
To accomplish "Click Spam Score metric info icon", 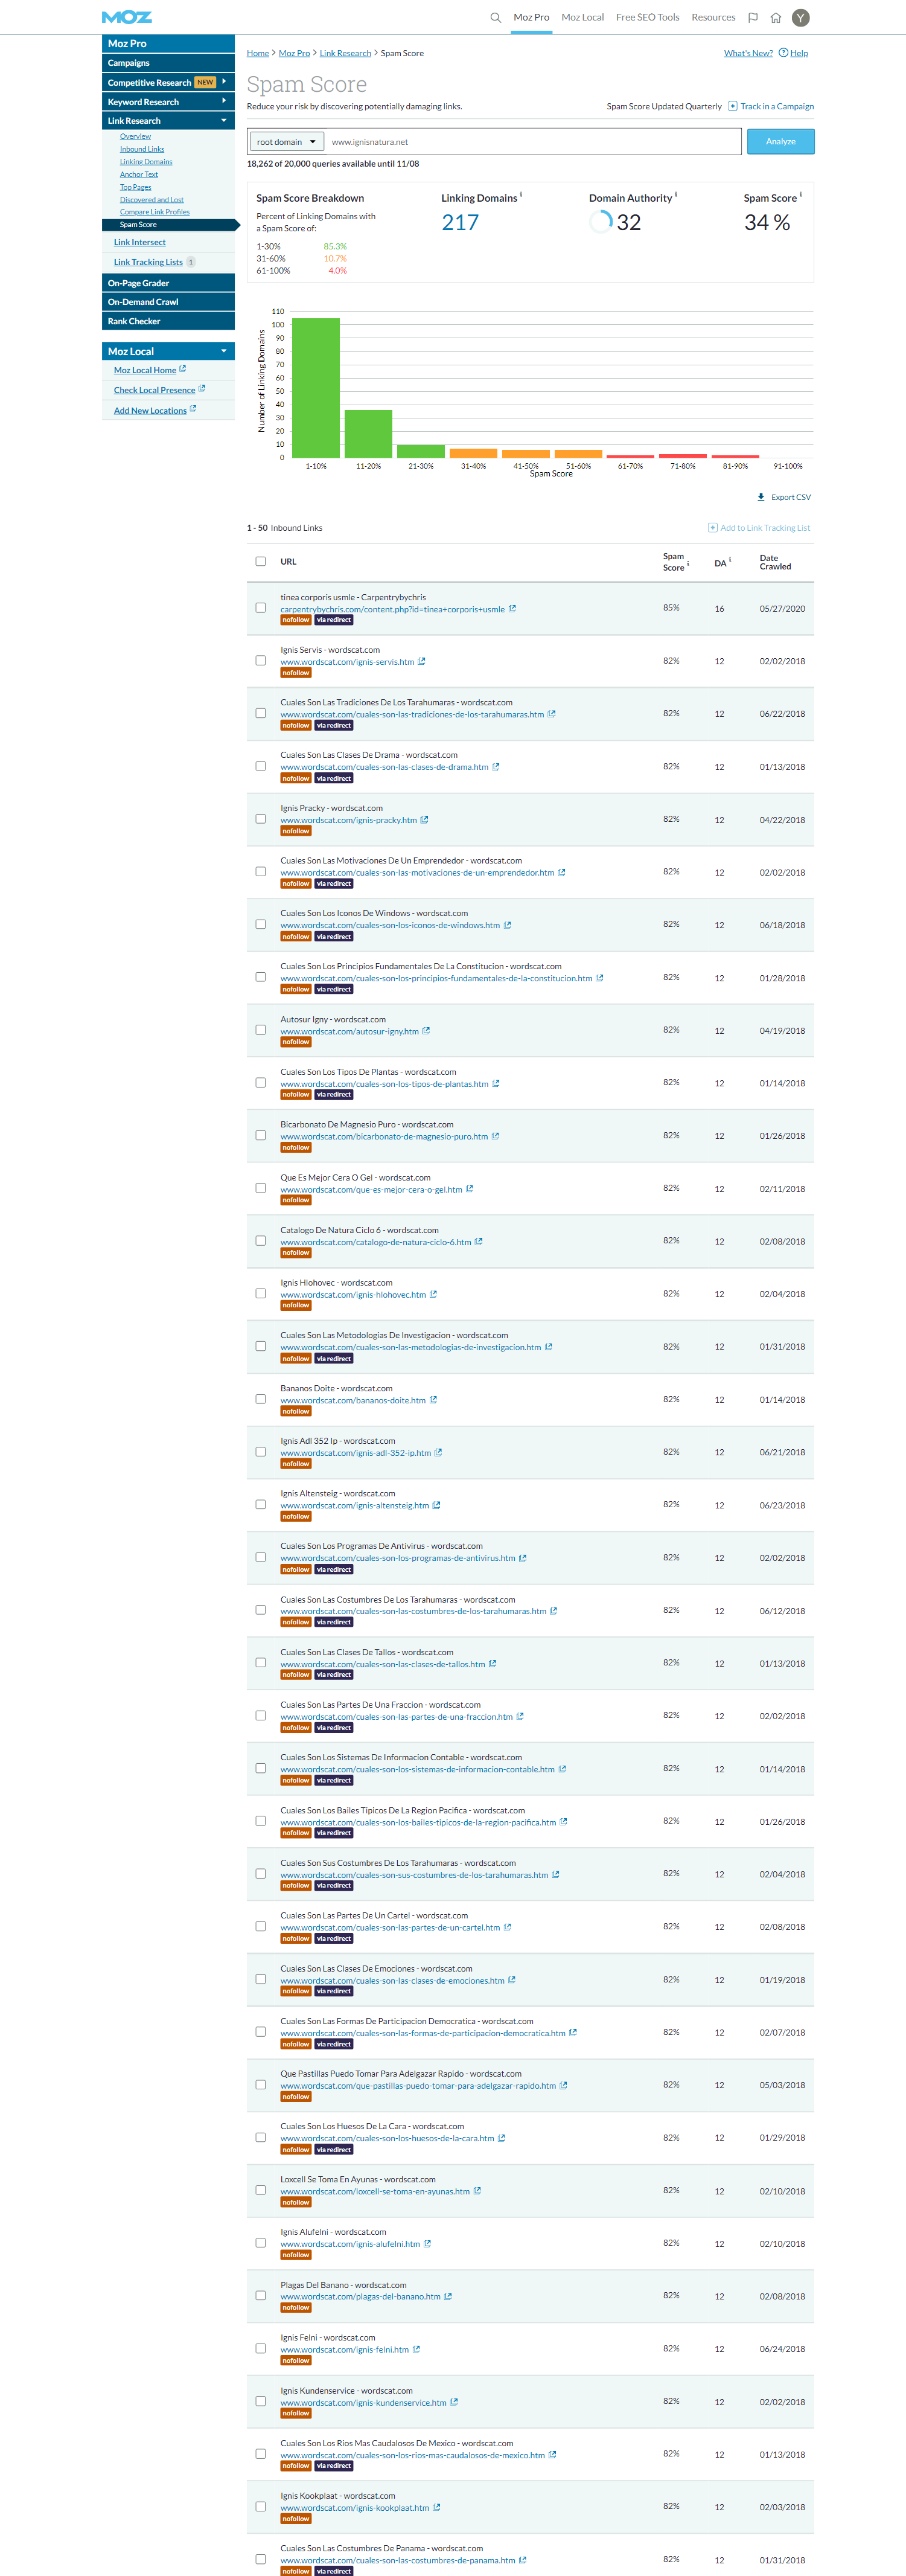I will [x=801, y=195].
